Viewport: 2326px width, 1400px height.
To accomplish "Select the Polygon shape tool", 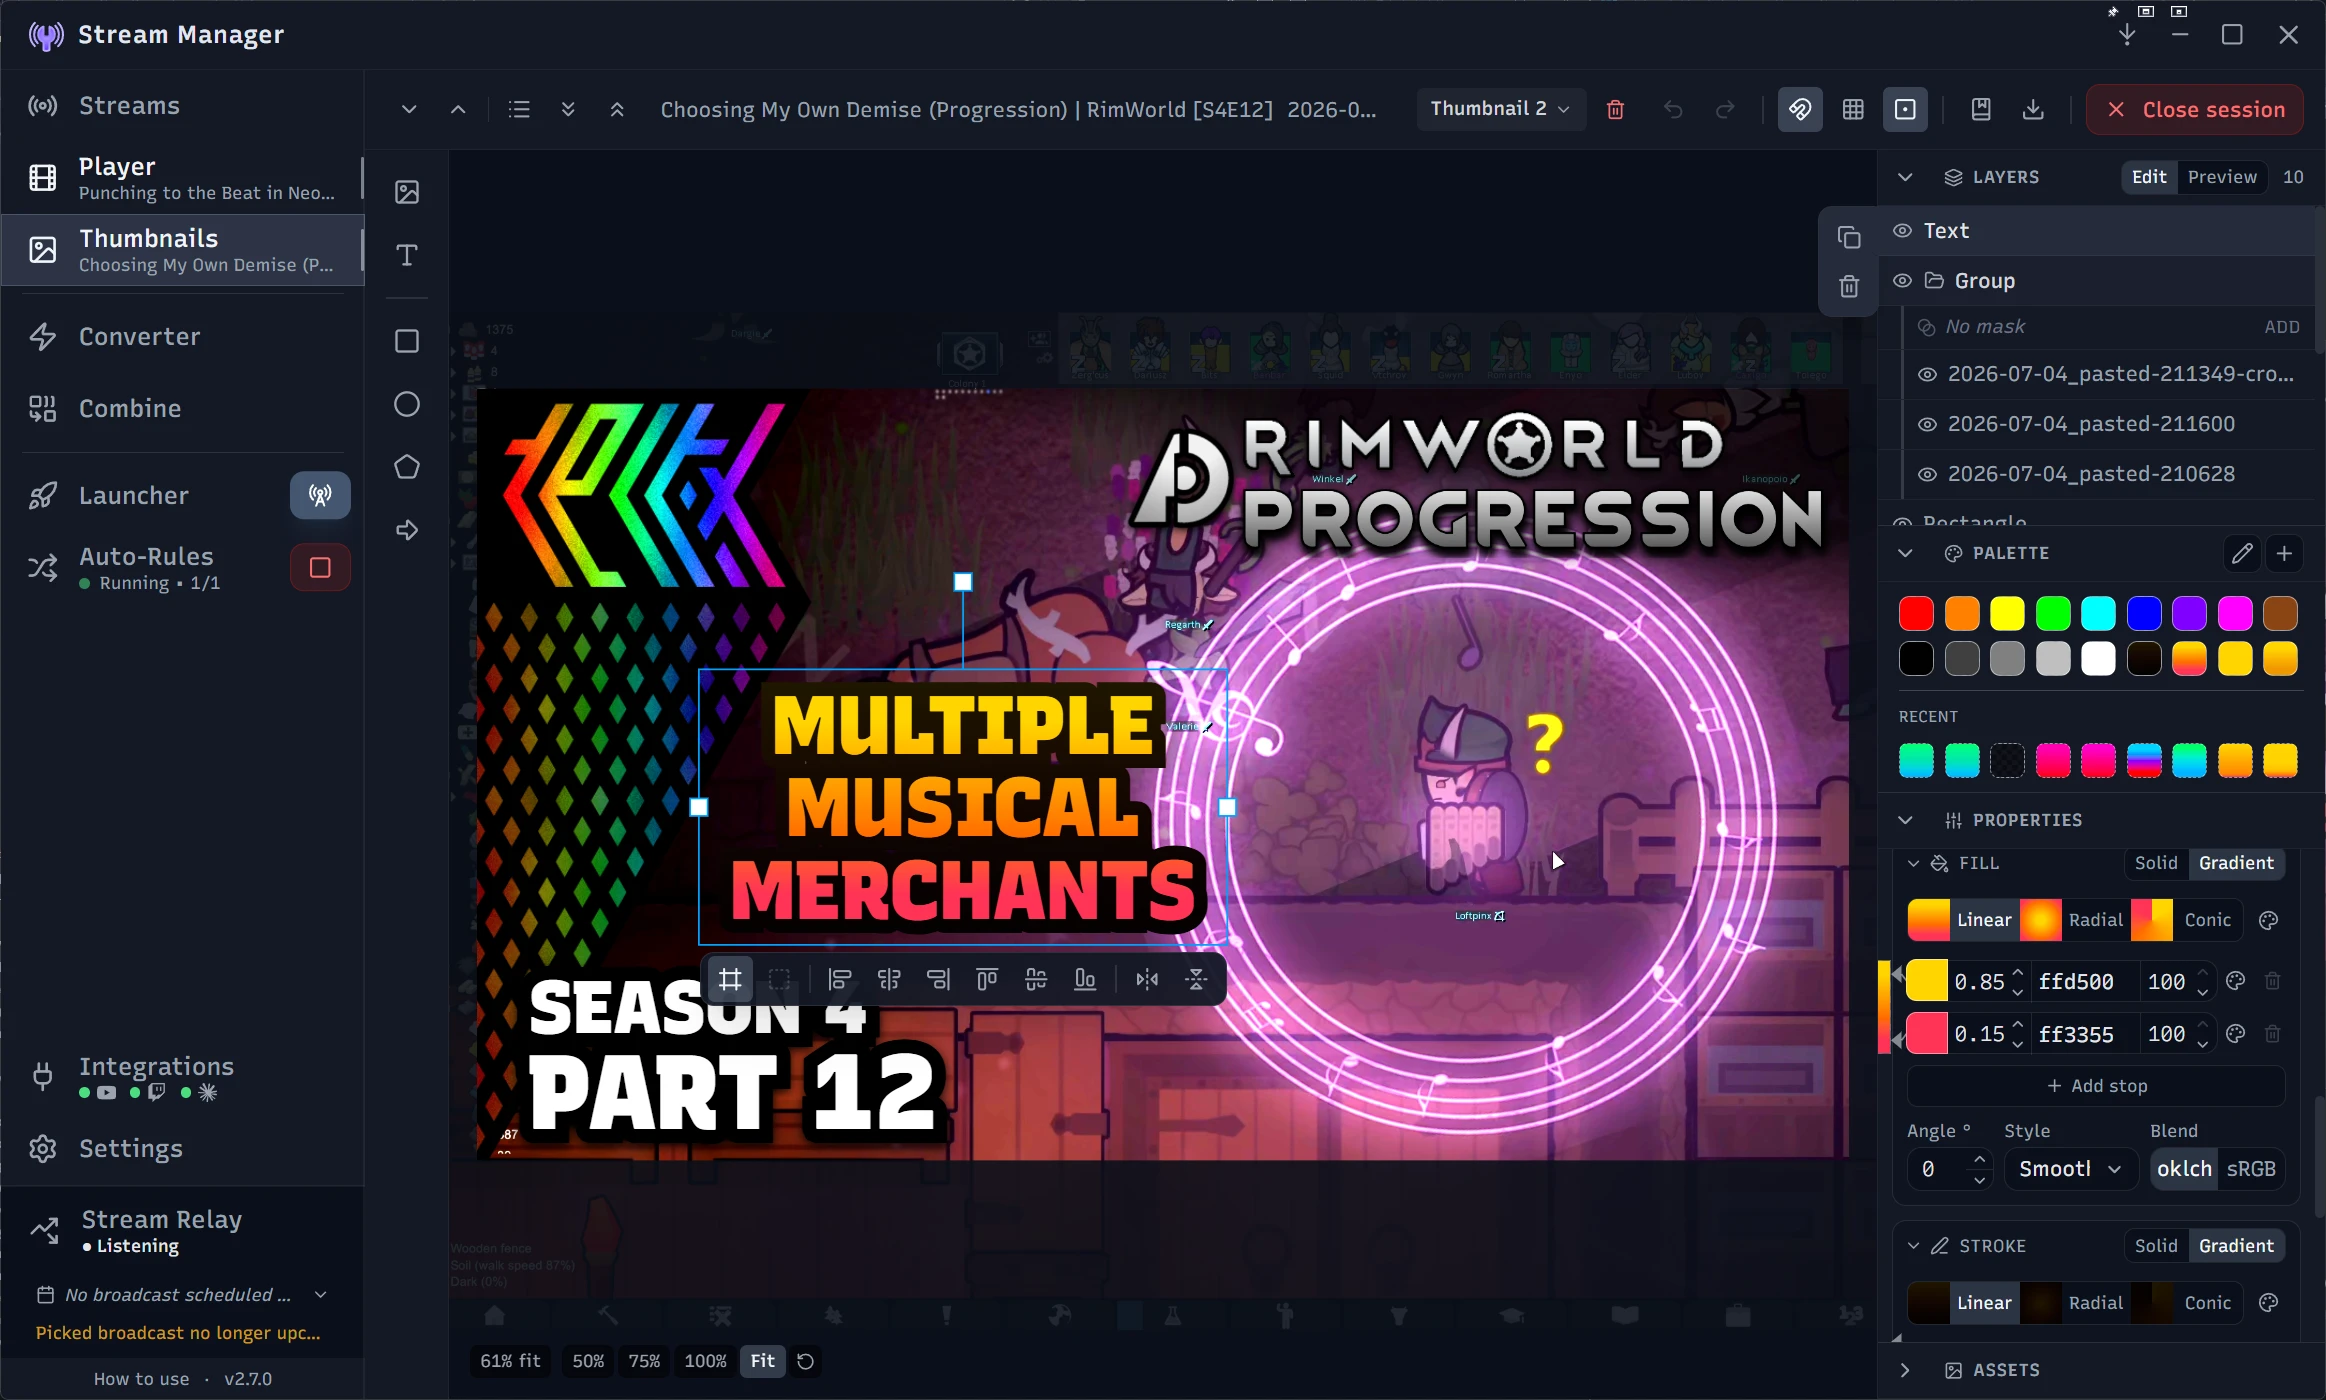I will point(407,467).
